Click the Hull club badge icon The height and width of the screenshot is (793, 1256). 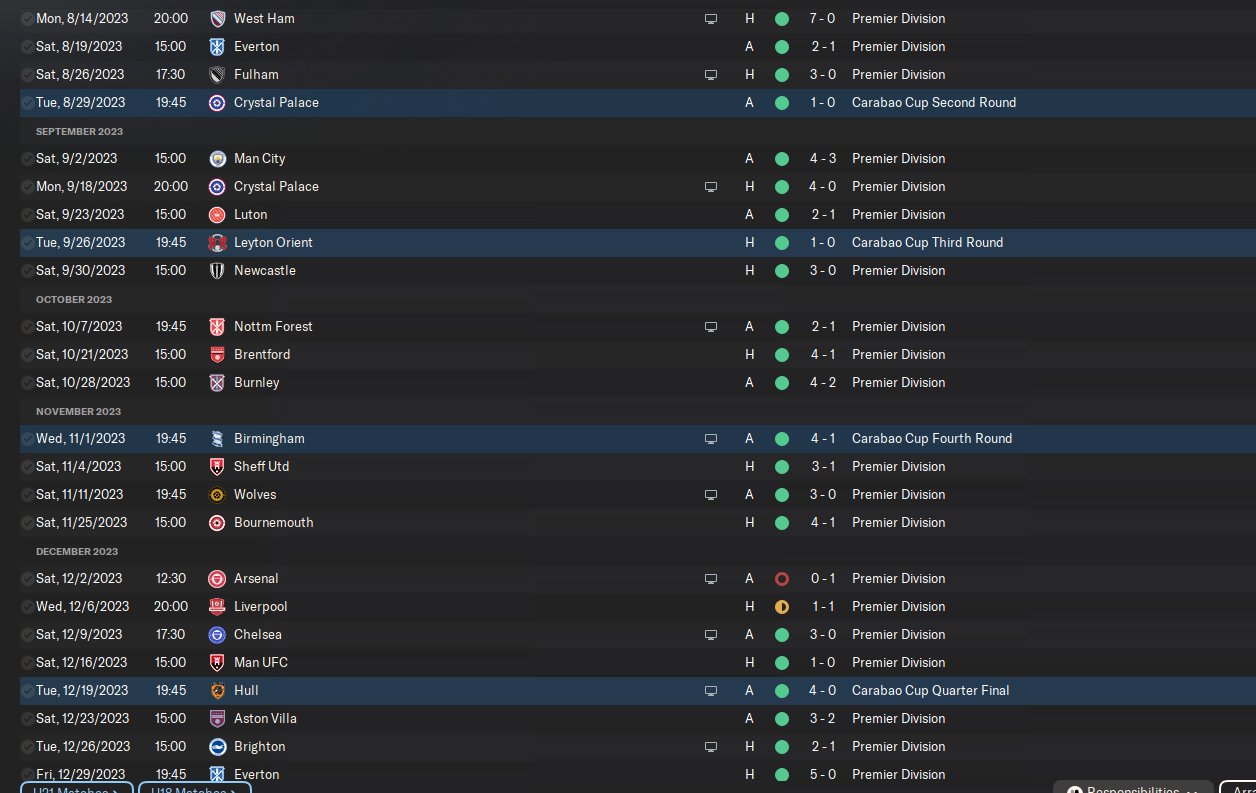[217, 691]
